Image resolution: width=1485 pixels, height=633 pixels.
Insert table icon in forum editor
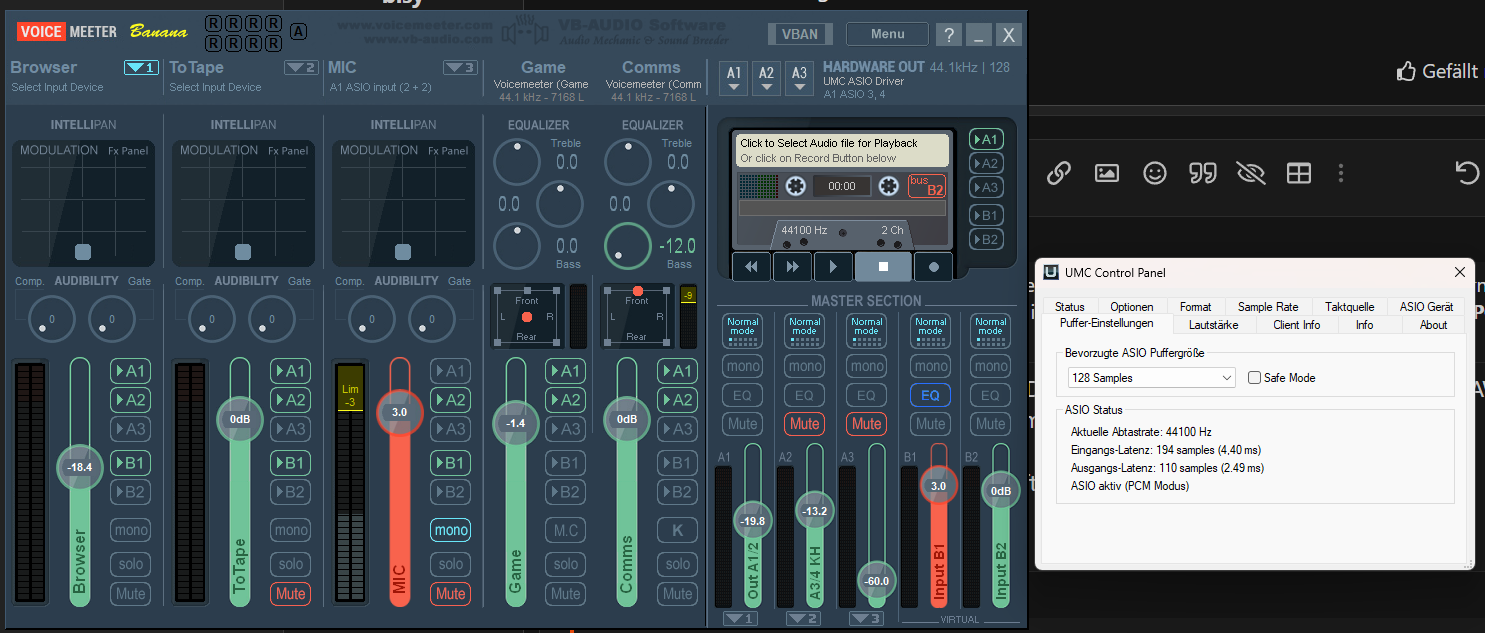coord(1298,173)
